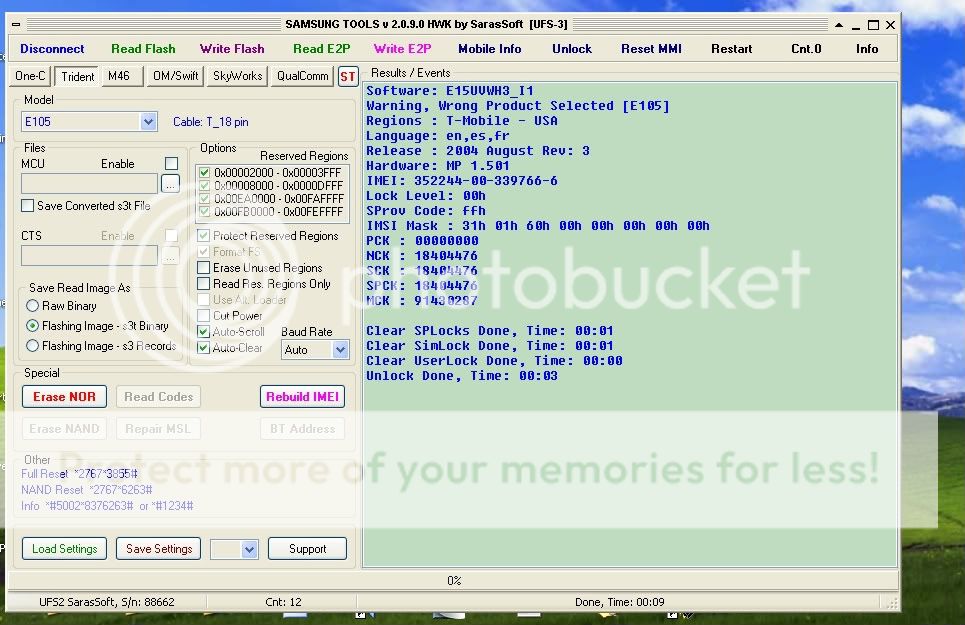Open the SkyWorks tab
The width and height of the screenshot is (965, 625).
pos(238,76)
